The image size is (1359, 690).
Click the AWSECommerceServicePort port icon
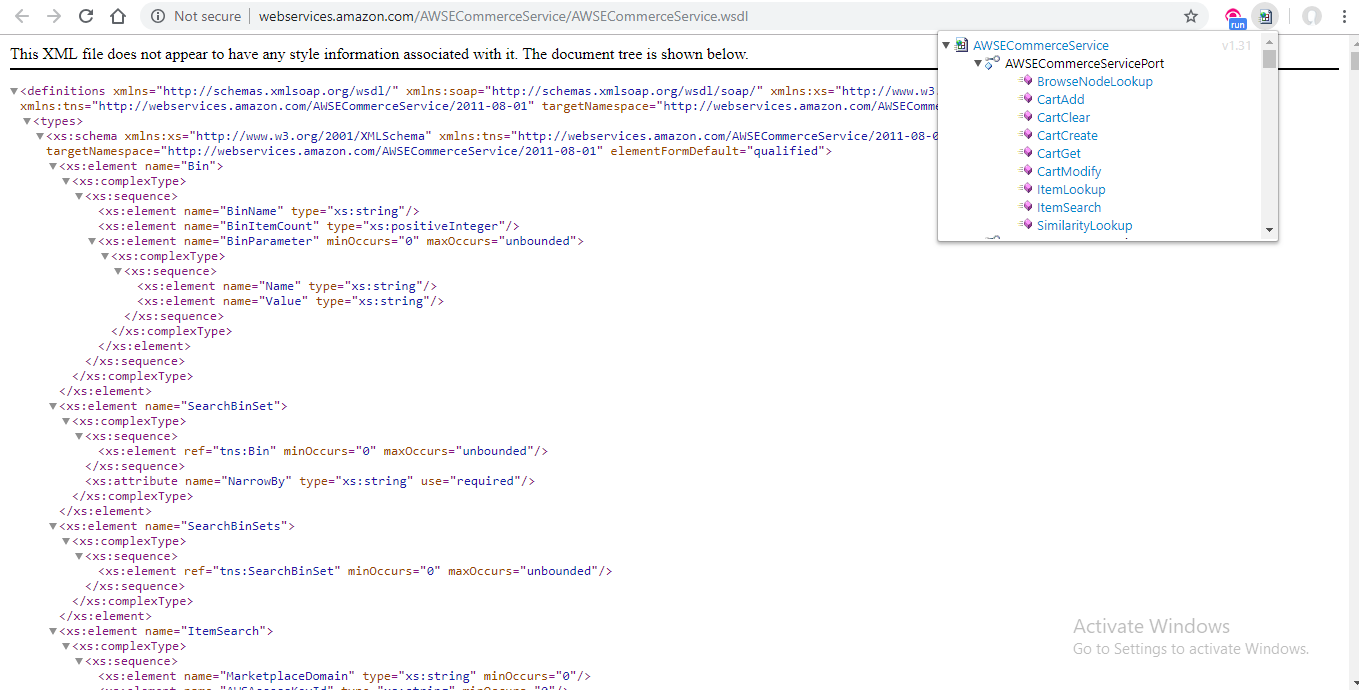[993, 63]
